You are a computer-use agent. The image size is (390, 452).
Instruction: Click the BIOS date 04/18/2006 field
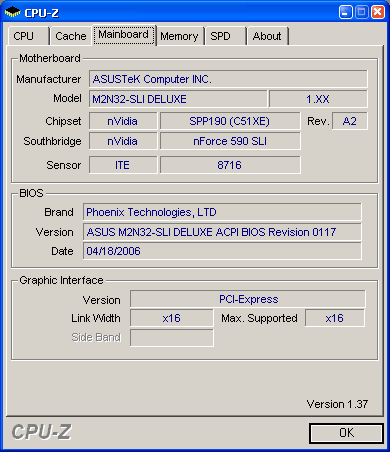click(222, 251)
